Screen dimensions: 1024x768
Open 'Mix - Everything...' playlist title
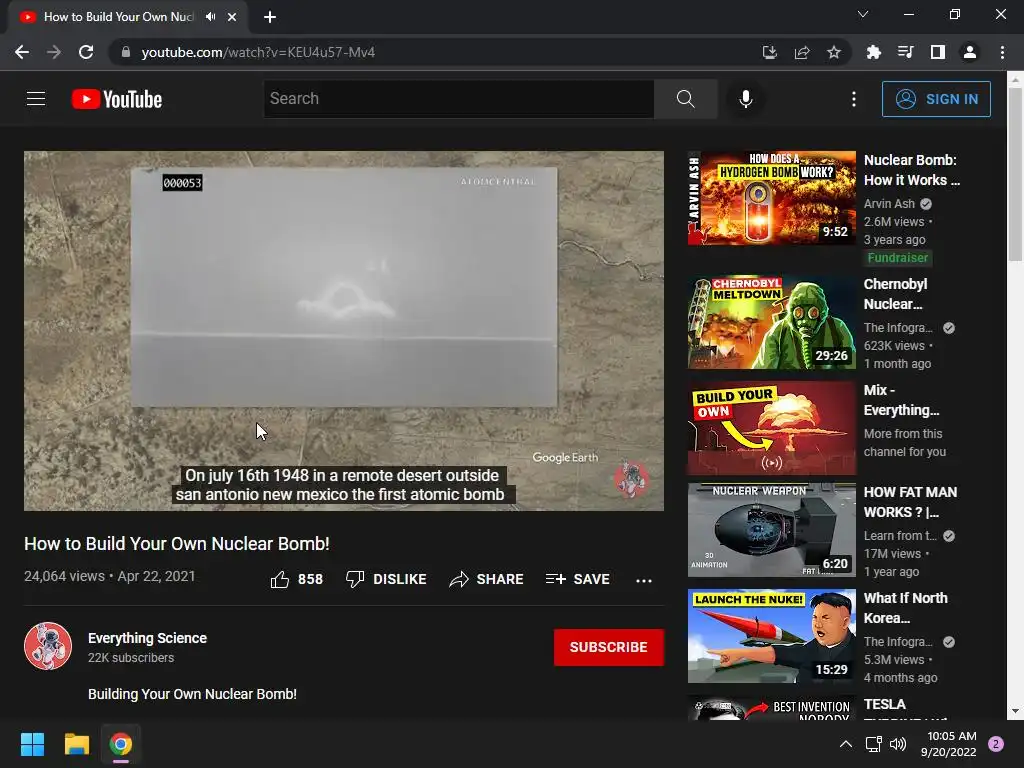(x=901, y=400)
